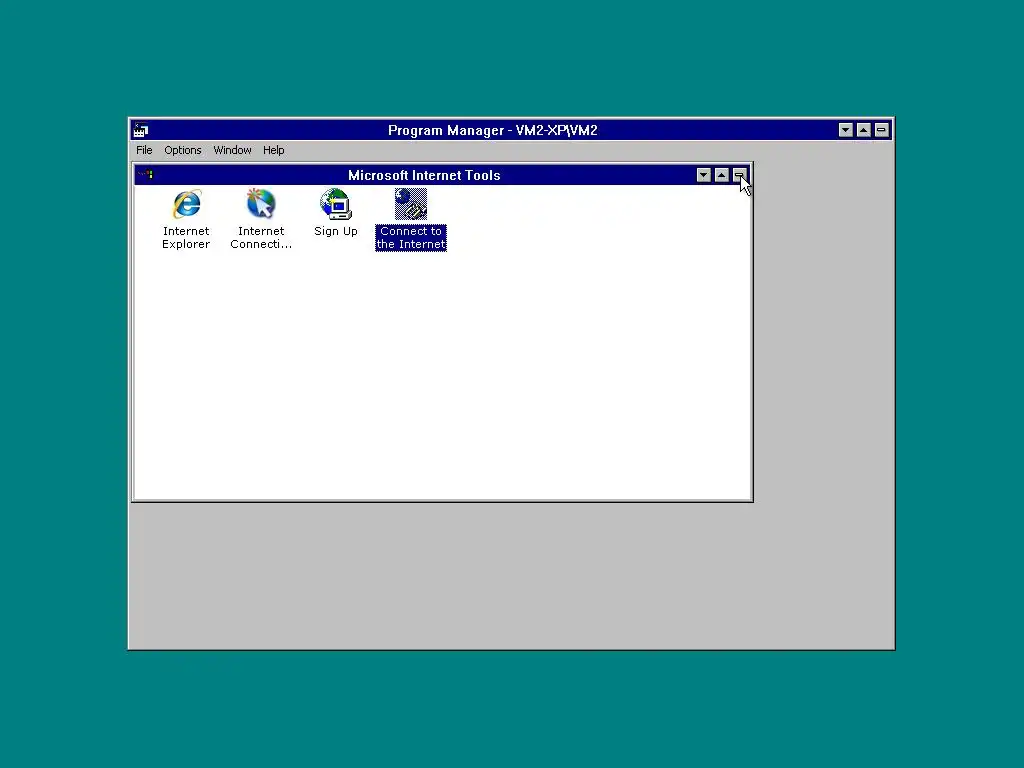The height and width of the screenshot is (768, 1024).
Task: Open Microsoft Internet Tools control menu icon
Action: [x=146, y=175]
